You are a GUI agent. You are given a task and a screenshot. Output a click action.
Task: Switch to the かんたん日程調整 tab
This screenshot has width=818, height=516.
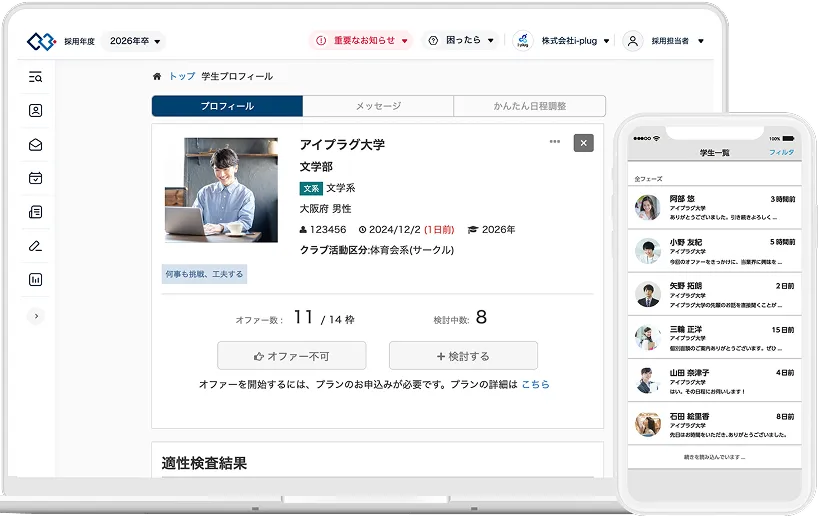pos(529,106)
